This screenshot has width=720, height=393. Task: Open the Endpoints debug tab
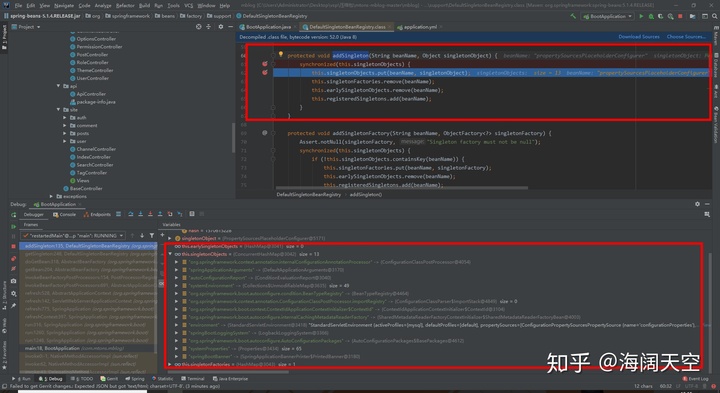point(97,214)
